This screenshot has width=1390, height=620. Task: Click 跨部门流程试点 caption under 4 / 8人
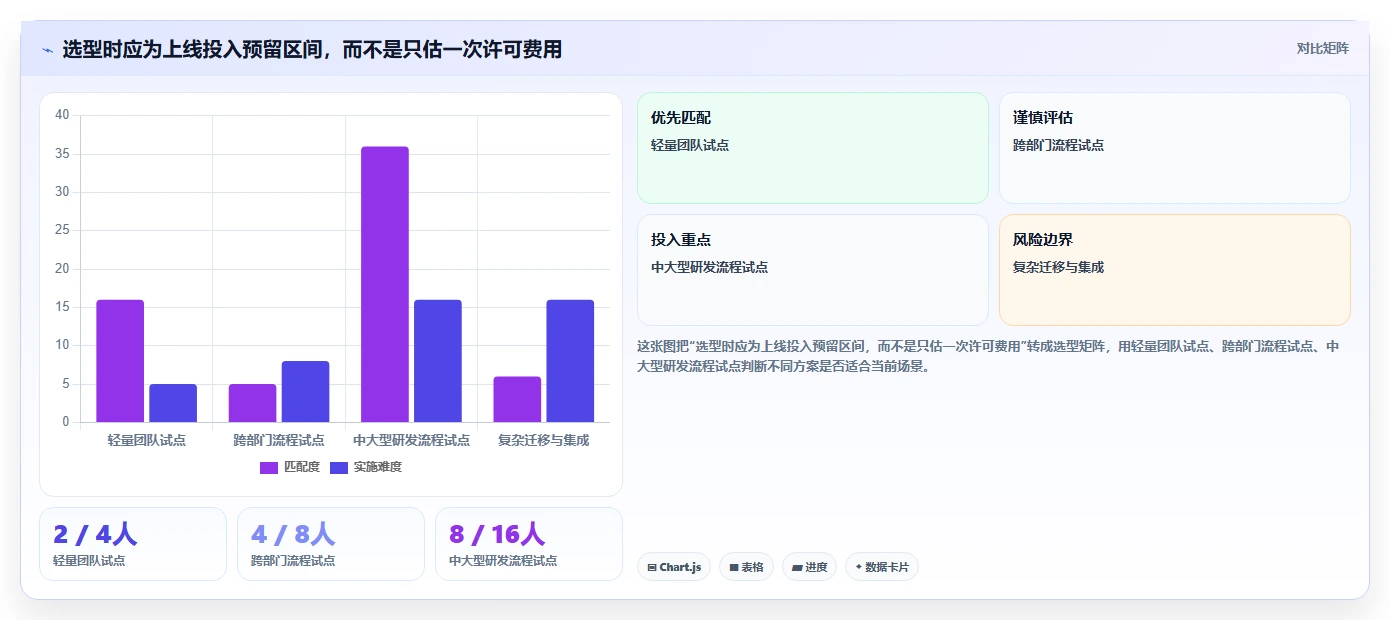point(293,561)
